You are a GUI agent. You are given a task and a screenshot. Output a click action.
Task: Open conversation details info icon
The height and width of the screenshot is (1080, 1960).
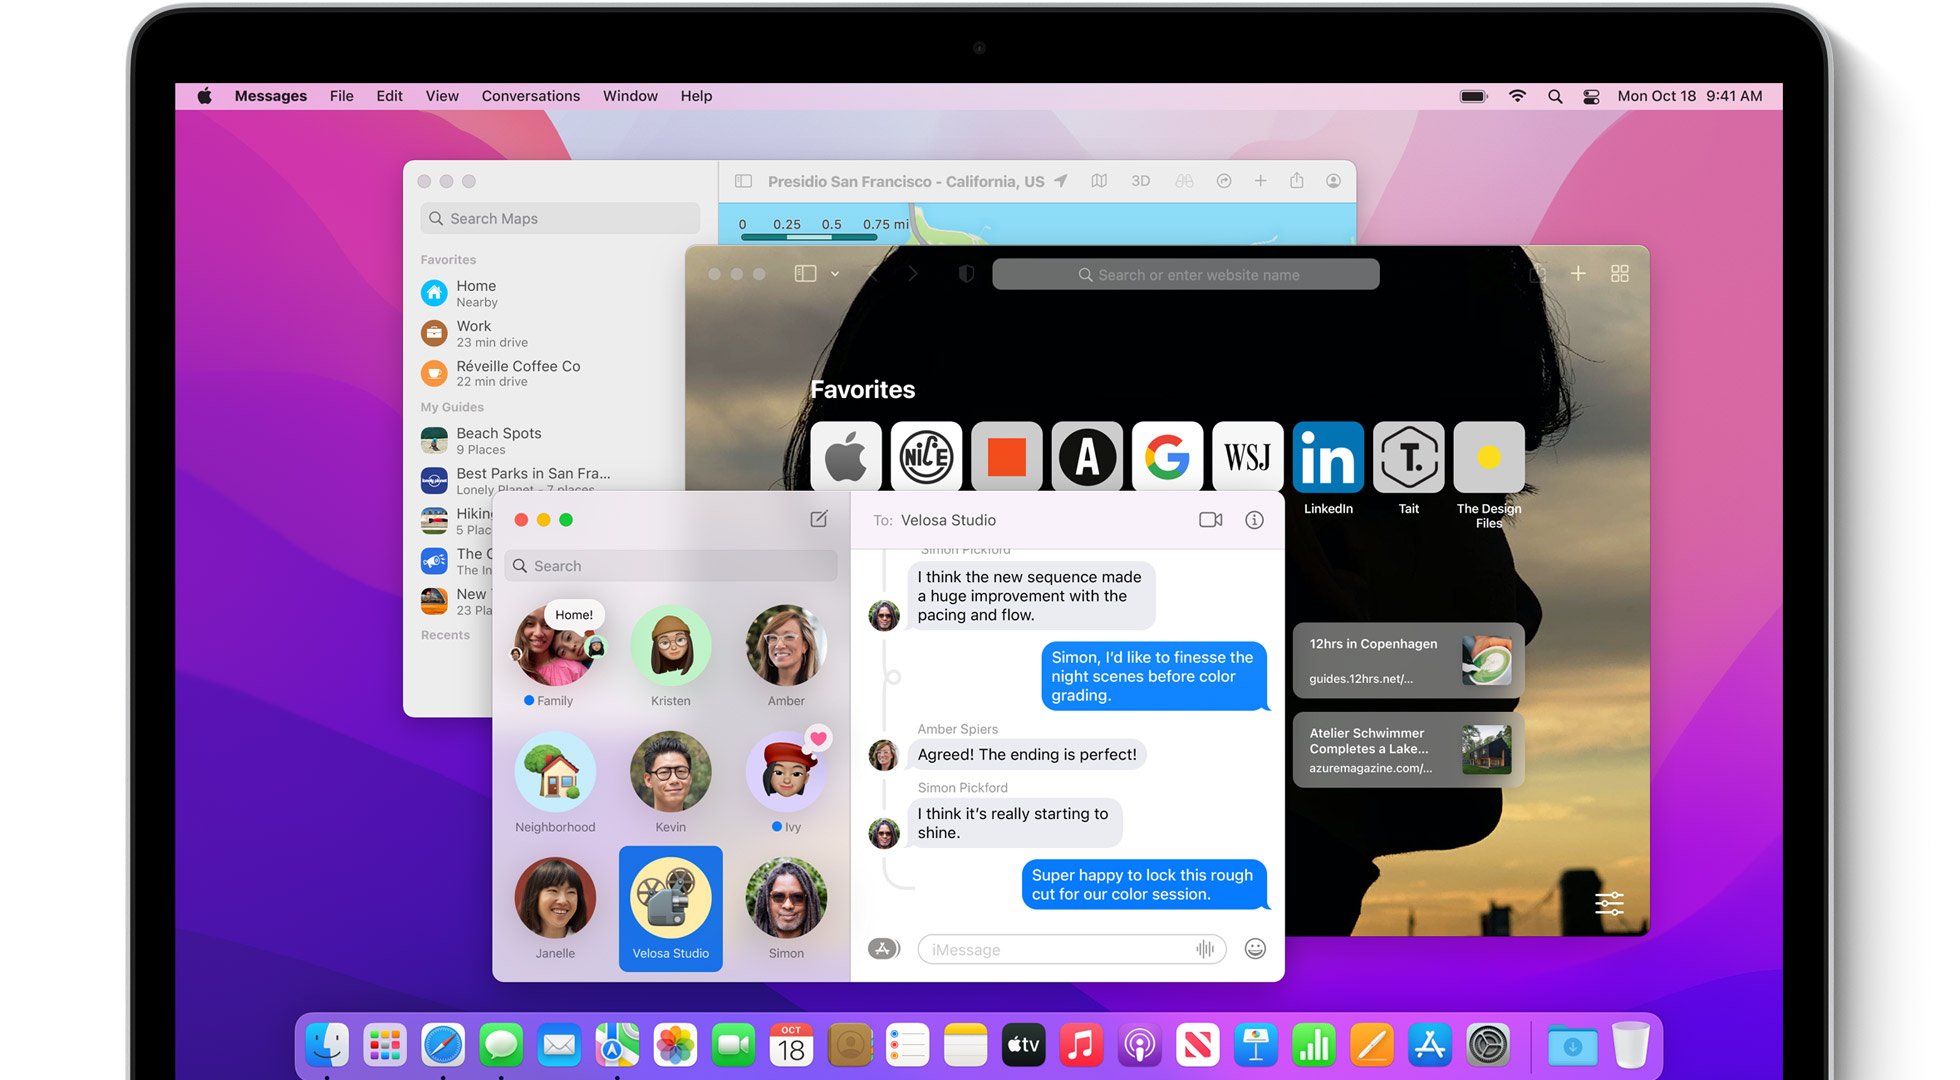[x=1254, y=520]
